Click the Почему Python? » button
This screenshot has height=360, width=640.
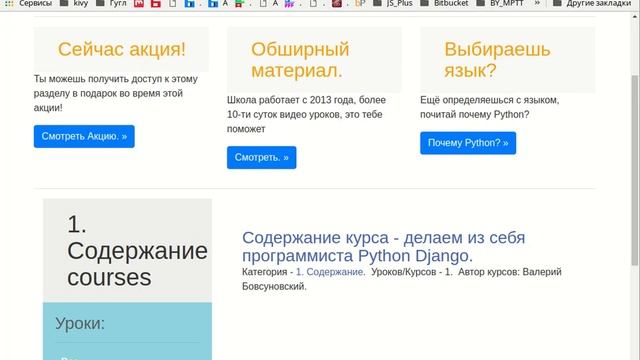coord(468,143)
